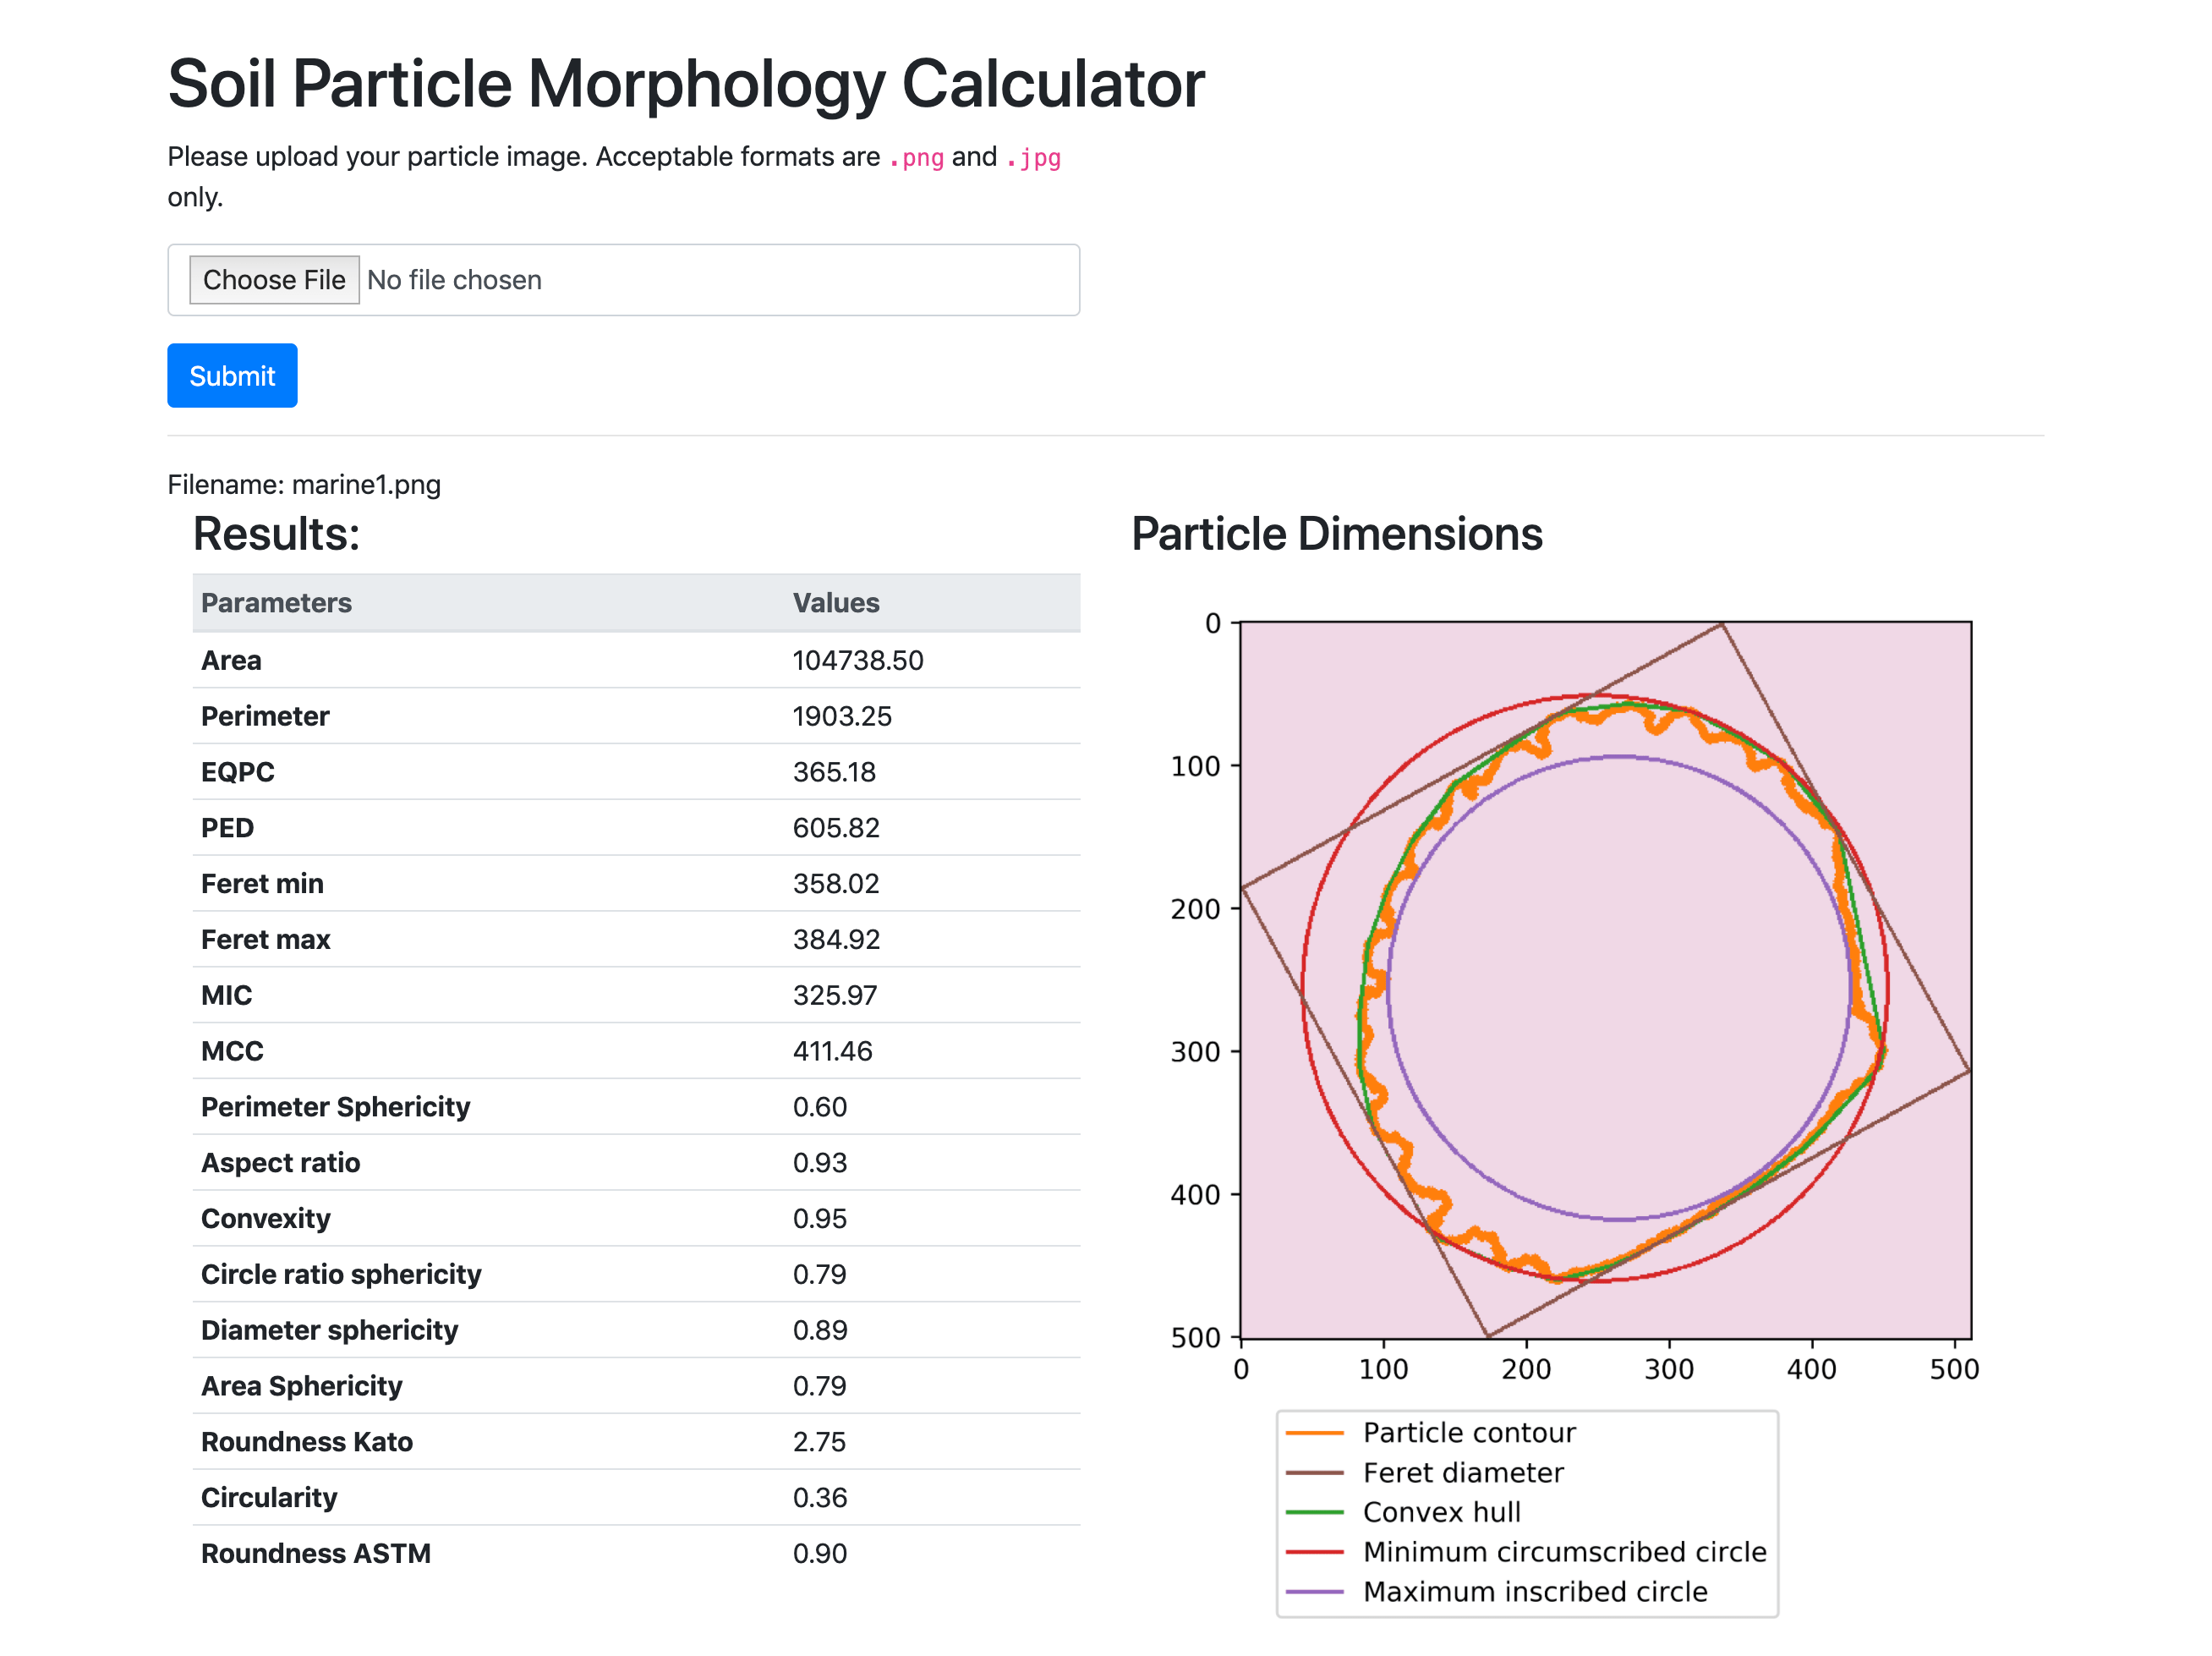
Task: Select the Convexity row label
Action: [x=265, y=1220]
